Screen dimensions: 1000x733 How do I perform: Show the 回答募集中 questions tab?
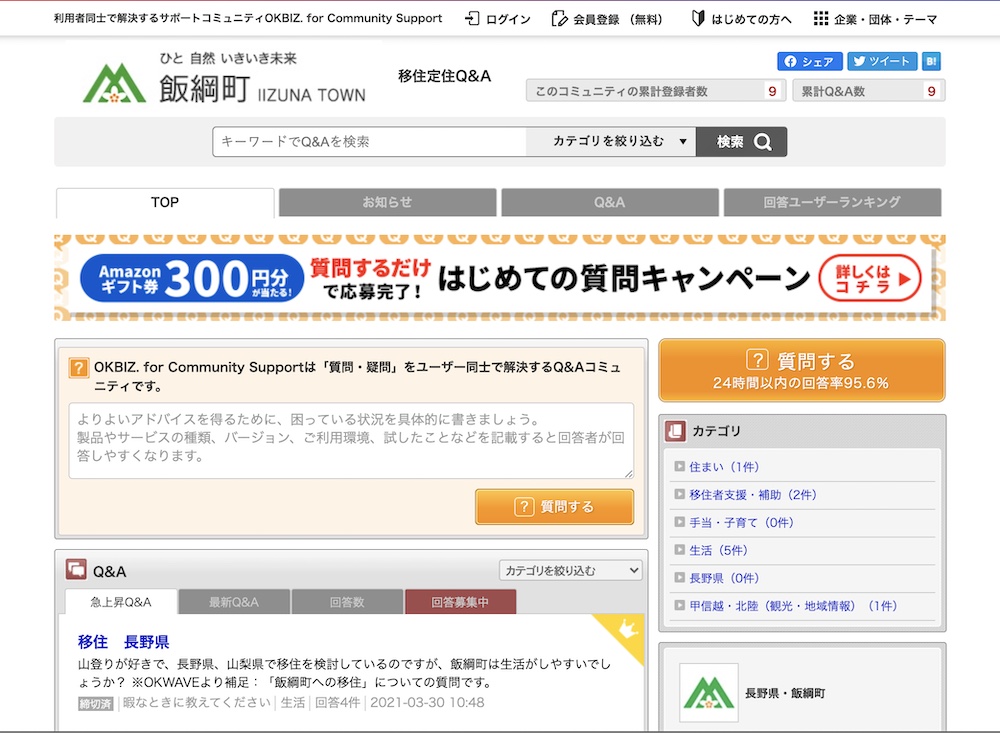coord(460,602)
